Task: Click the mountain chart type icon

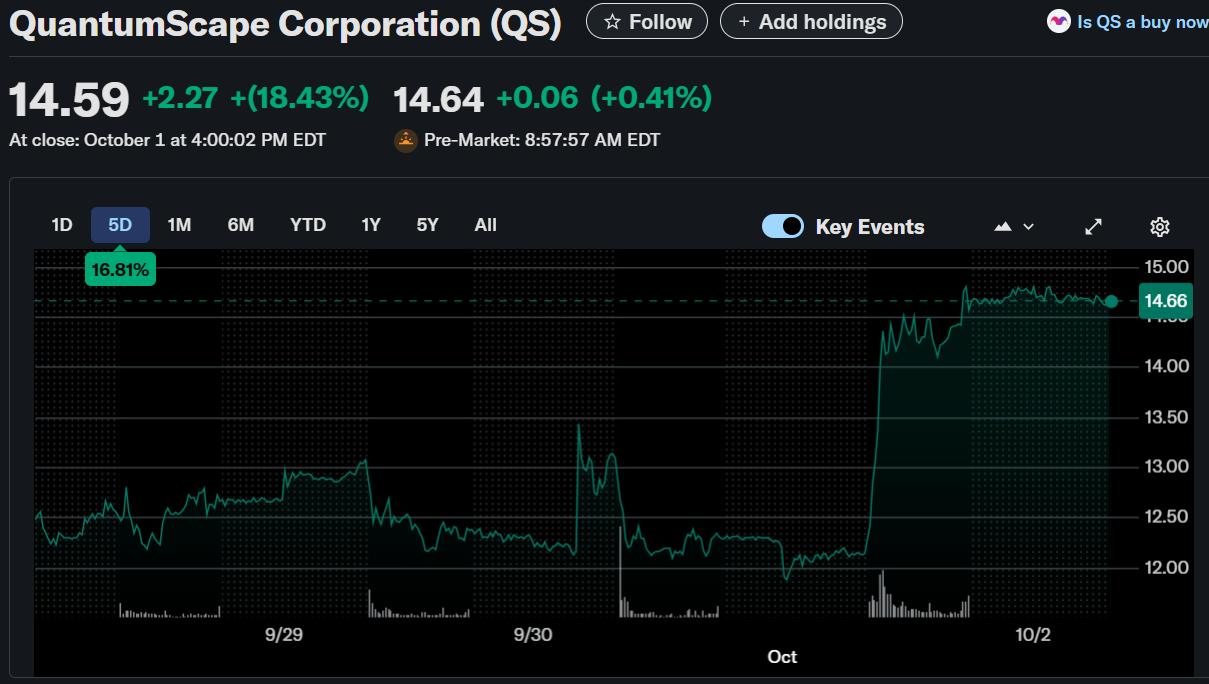Action: (x=1003, y=227)
